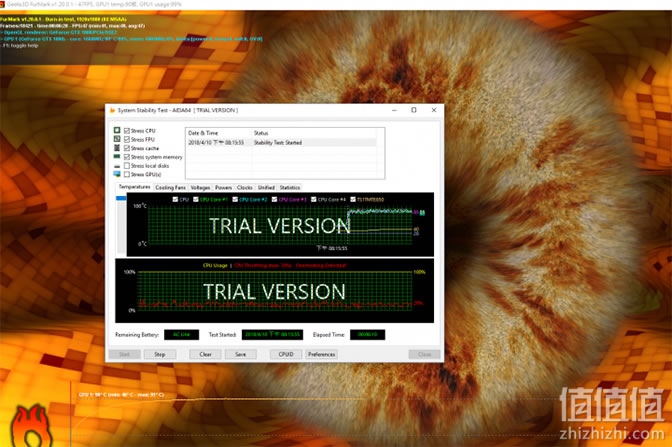Stop the stability test with Stop button
Viewport: 672px width, 447px height.
(159, 354)
